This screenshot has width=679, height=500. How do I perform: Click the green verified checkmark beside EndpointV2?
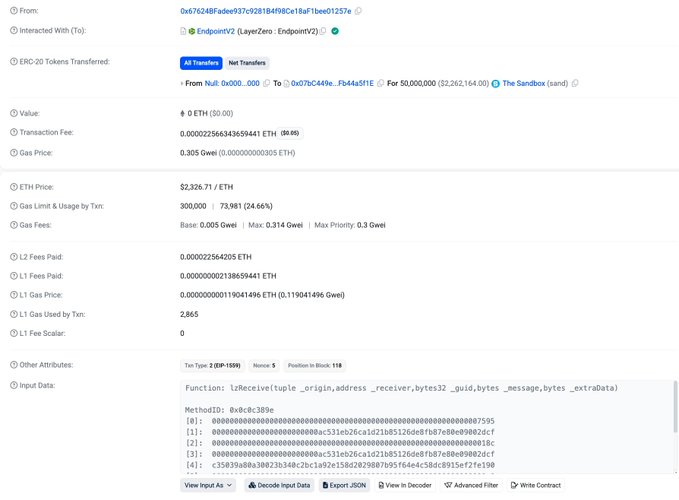click(335, 31)
